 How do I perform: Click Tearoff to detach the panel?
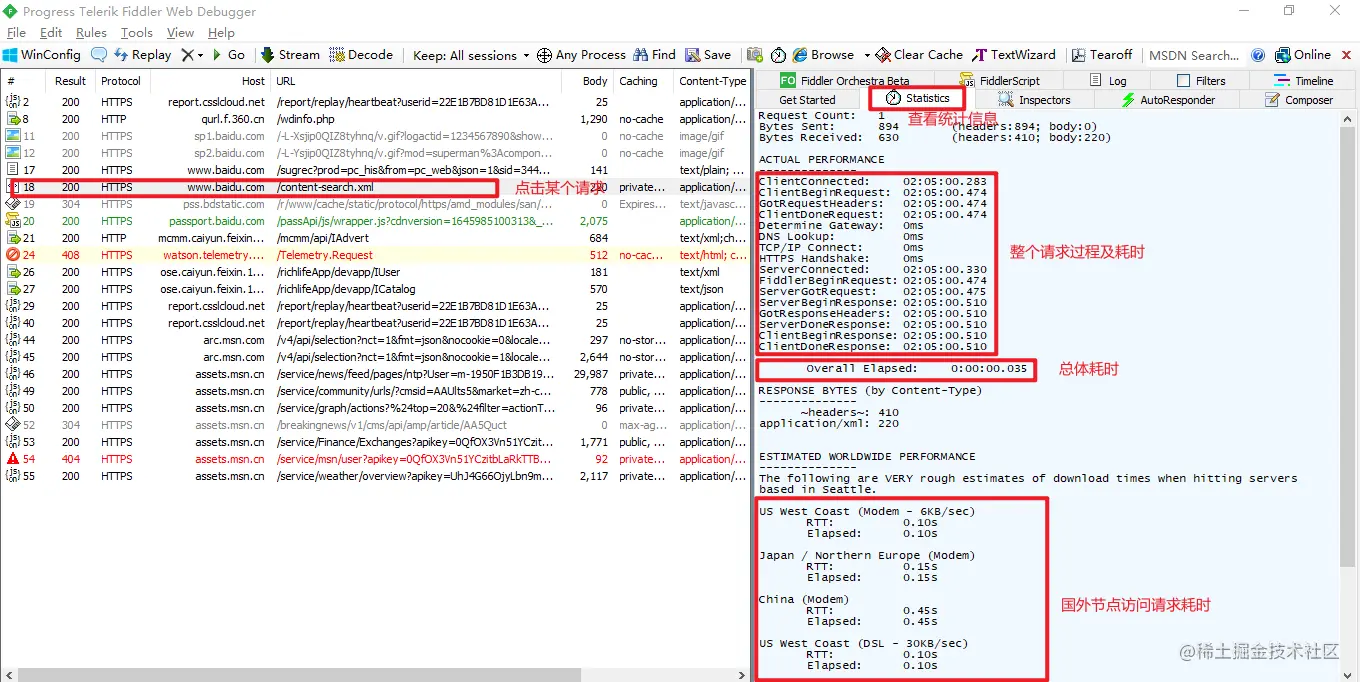click(x=1102, y=55)
